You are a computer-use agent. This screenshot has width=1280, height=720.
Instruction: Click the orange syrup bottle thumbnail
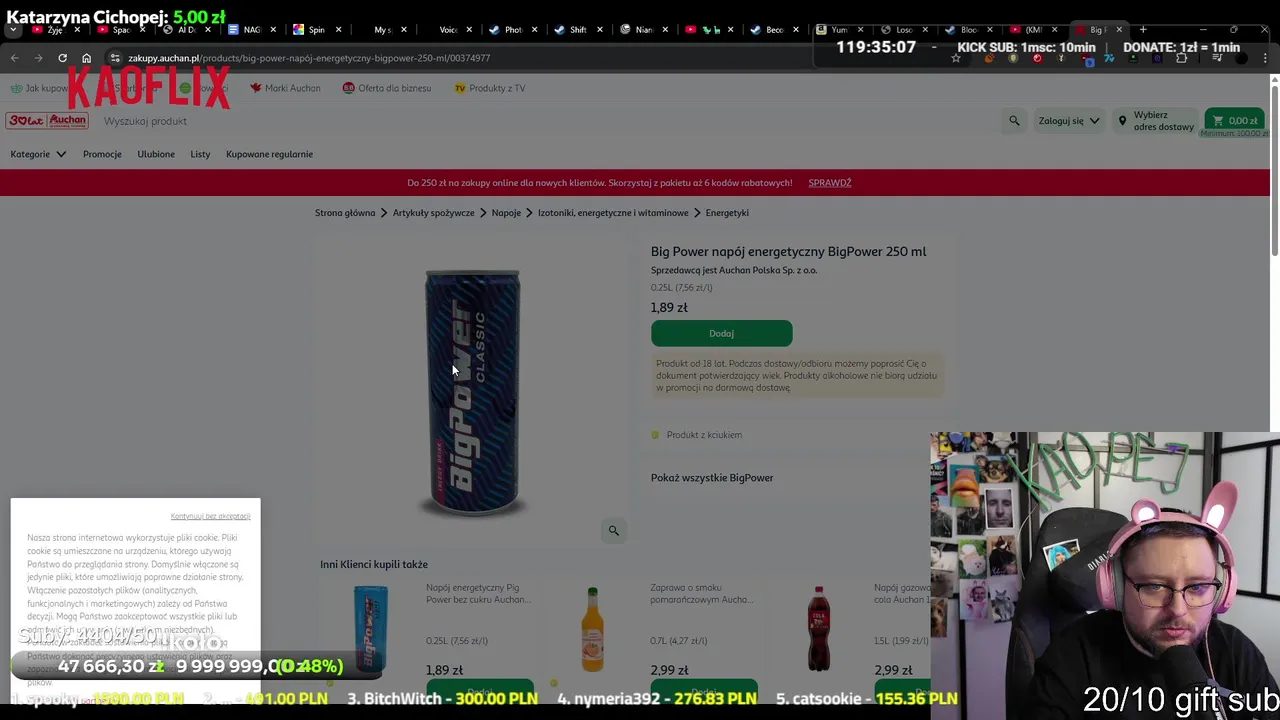click(592, 629)
